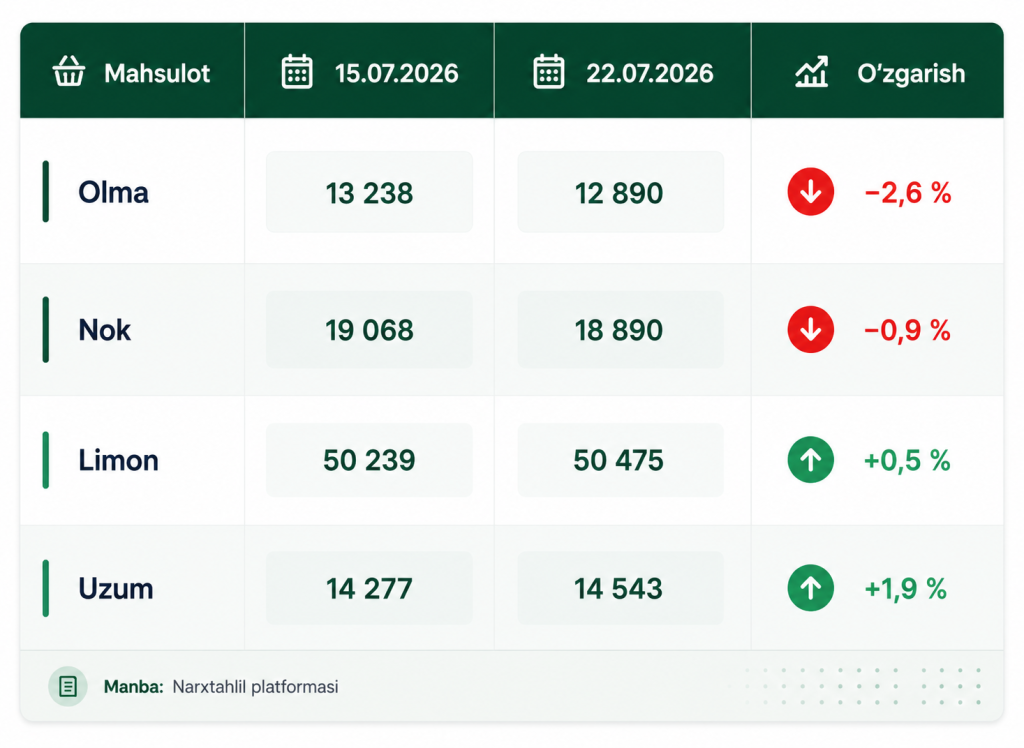Click the calendar icon next to 22.07.2026
Screen dimensions: 1024x748
549,71
